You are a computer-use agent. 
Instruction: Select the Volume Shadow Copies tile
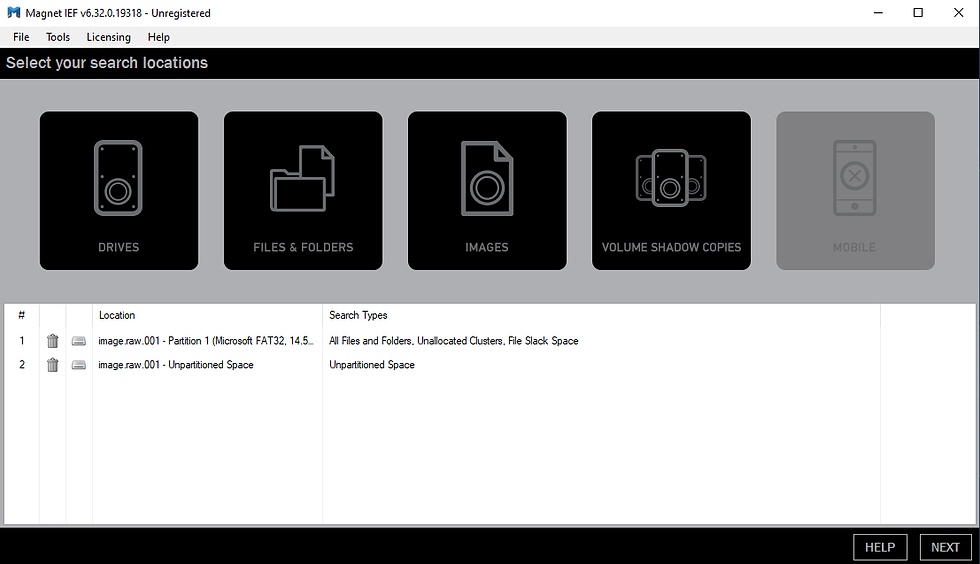[671, 191]
